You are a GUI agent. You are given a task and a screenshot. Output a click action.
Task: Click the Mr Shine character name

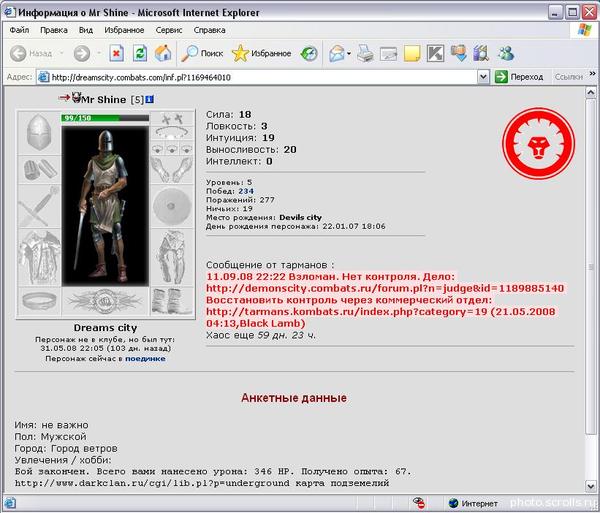(x=104, y=99)
